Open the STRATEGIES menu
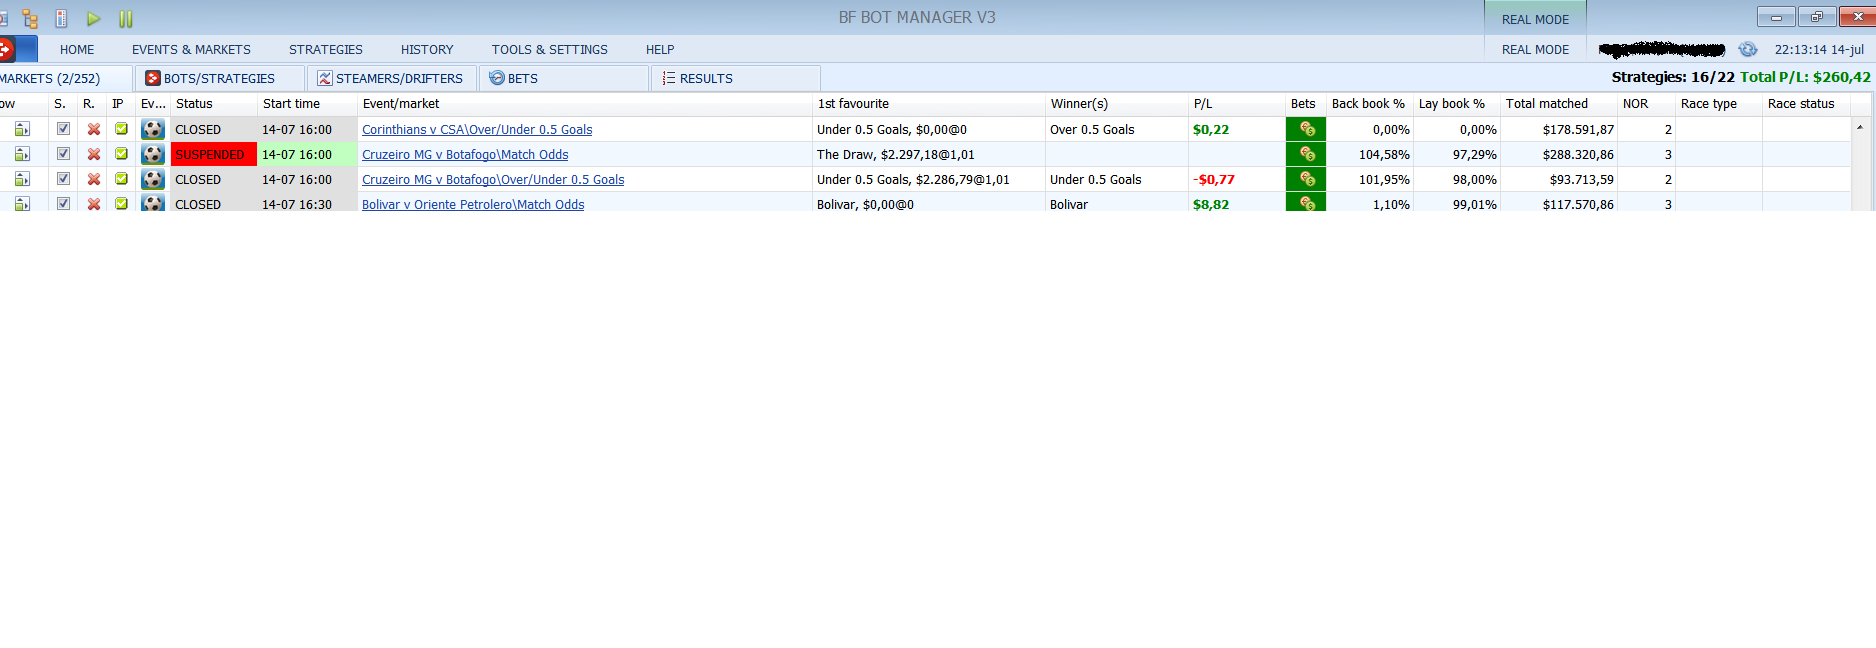Image resolution: width=1876 pixels, height=648 pixels. pyautogui.click(x=326, y=49)
